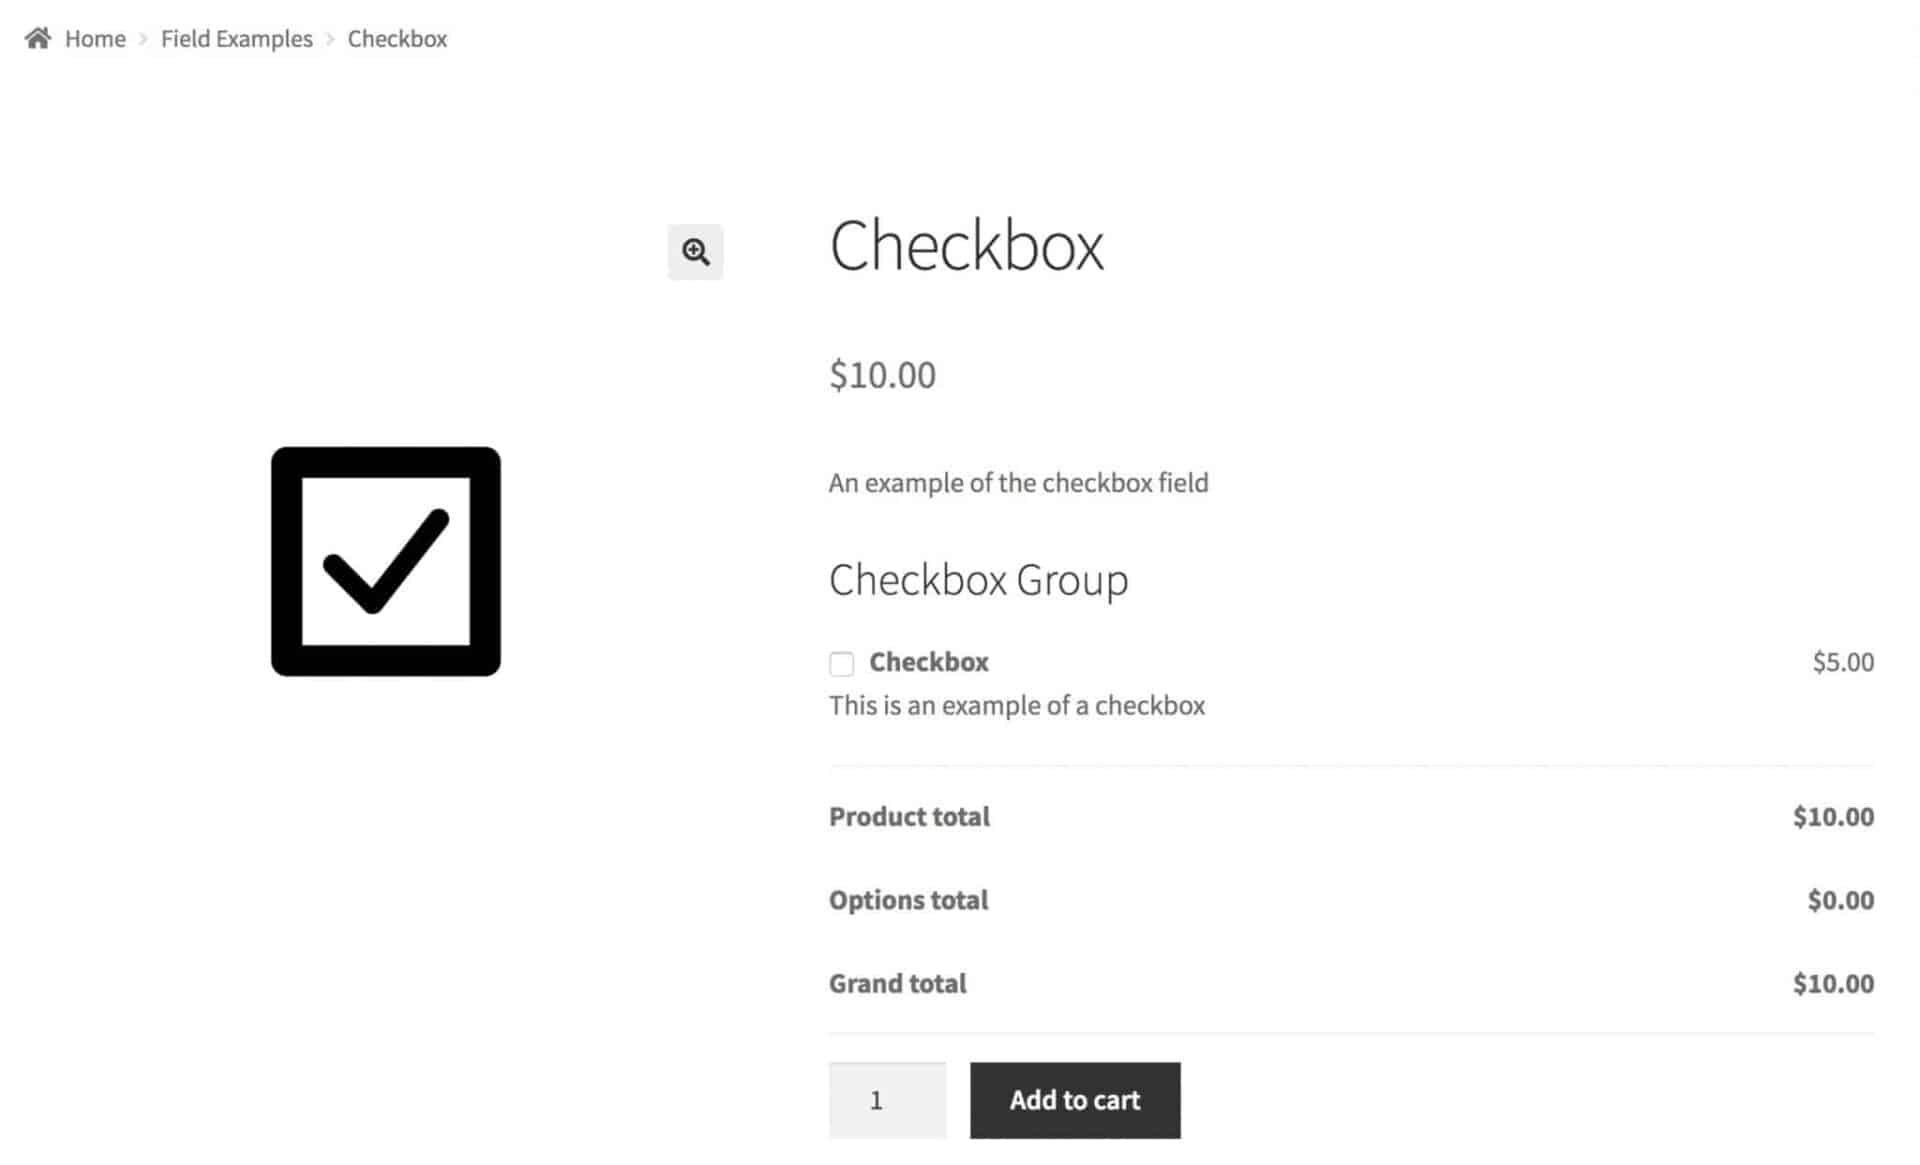
Task: Click the Checkbox product title heading
Action: click(x=966, y=245)
